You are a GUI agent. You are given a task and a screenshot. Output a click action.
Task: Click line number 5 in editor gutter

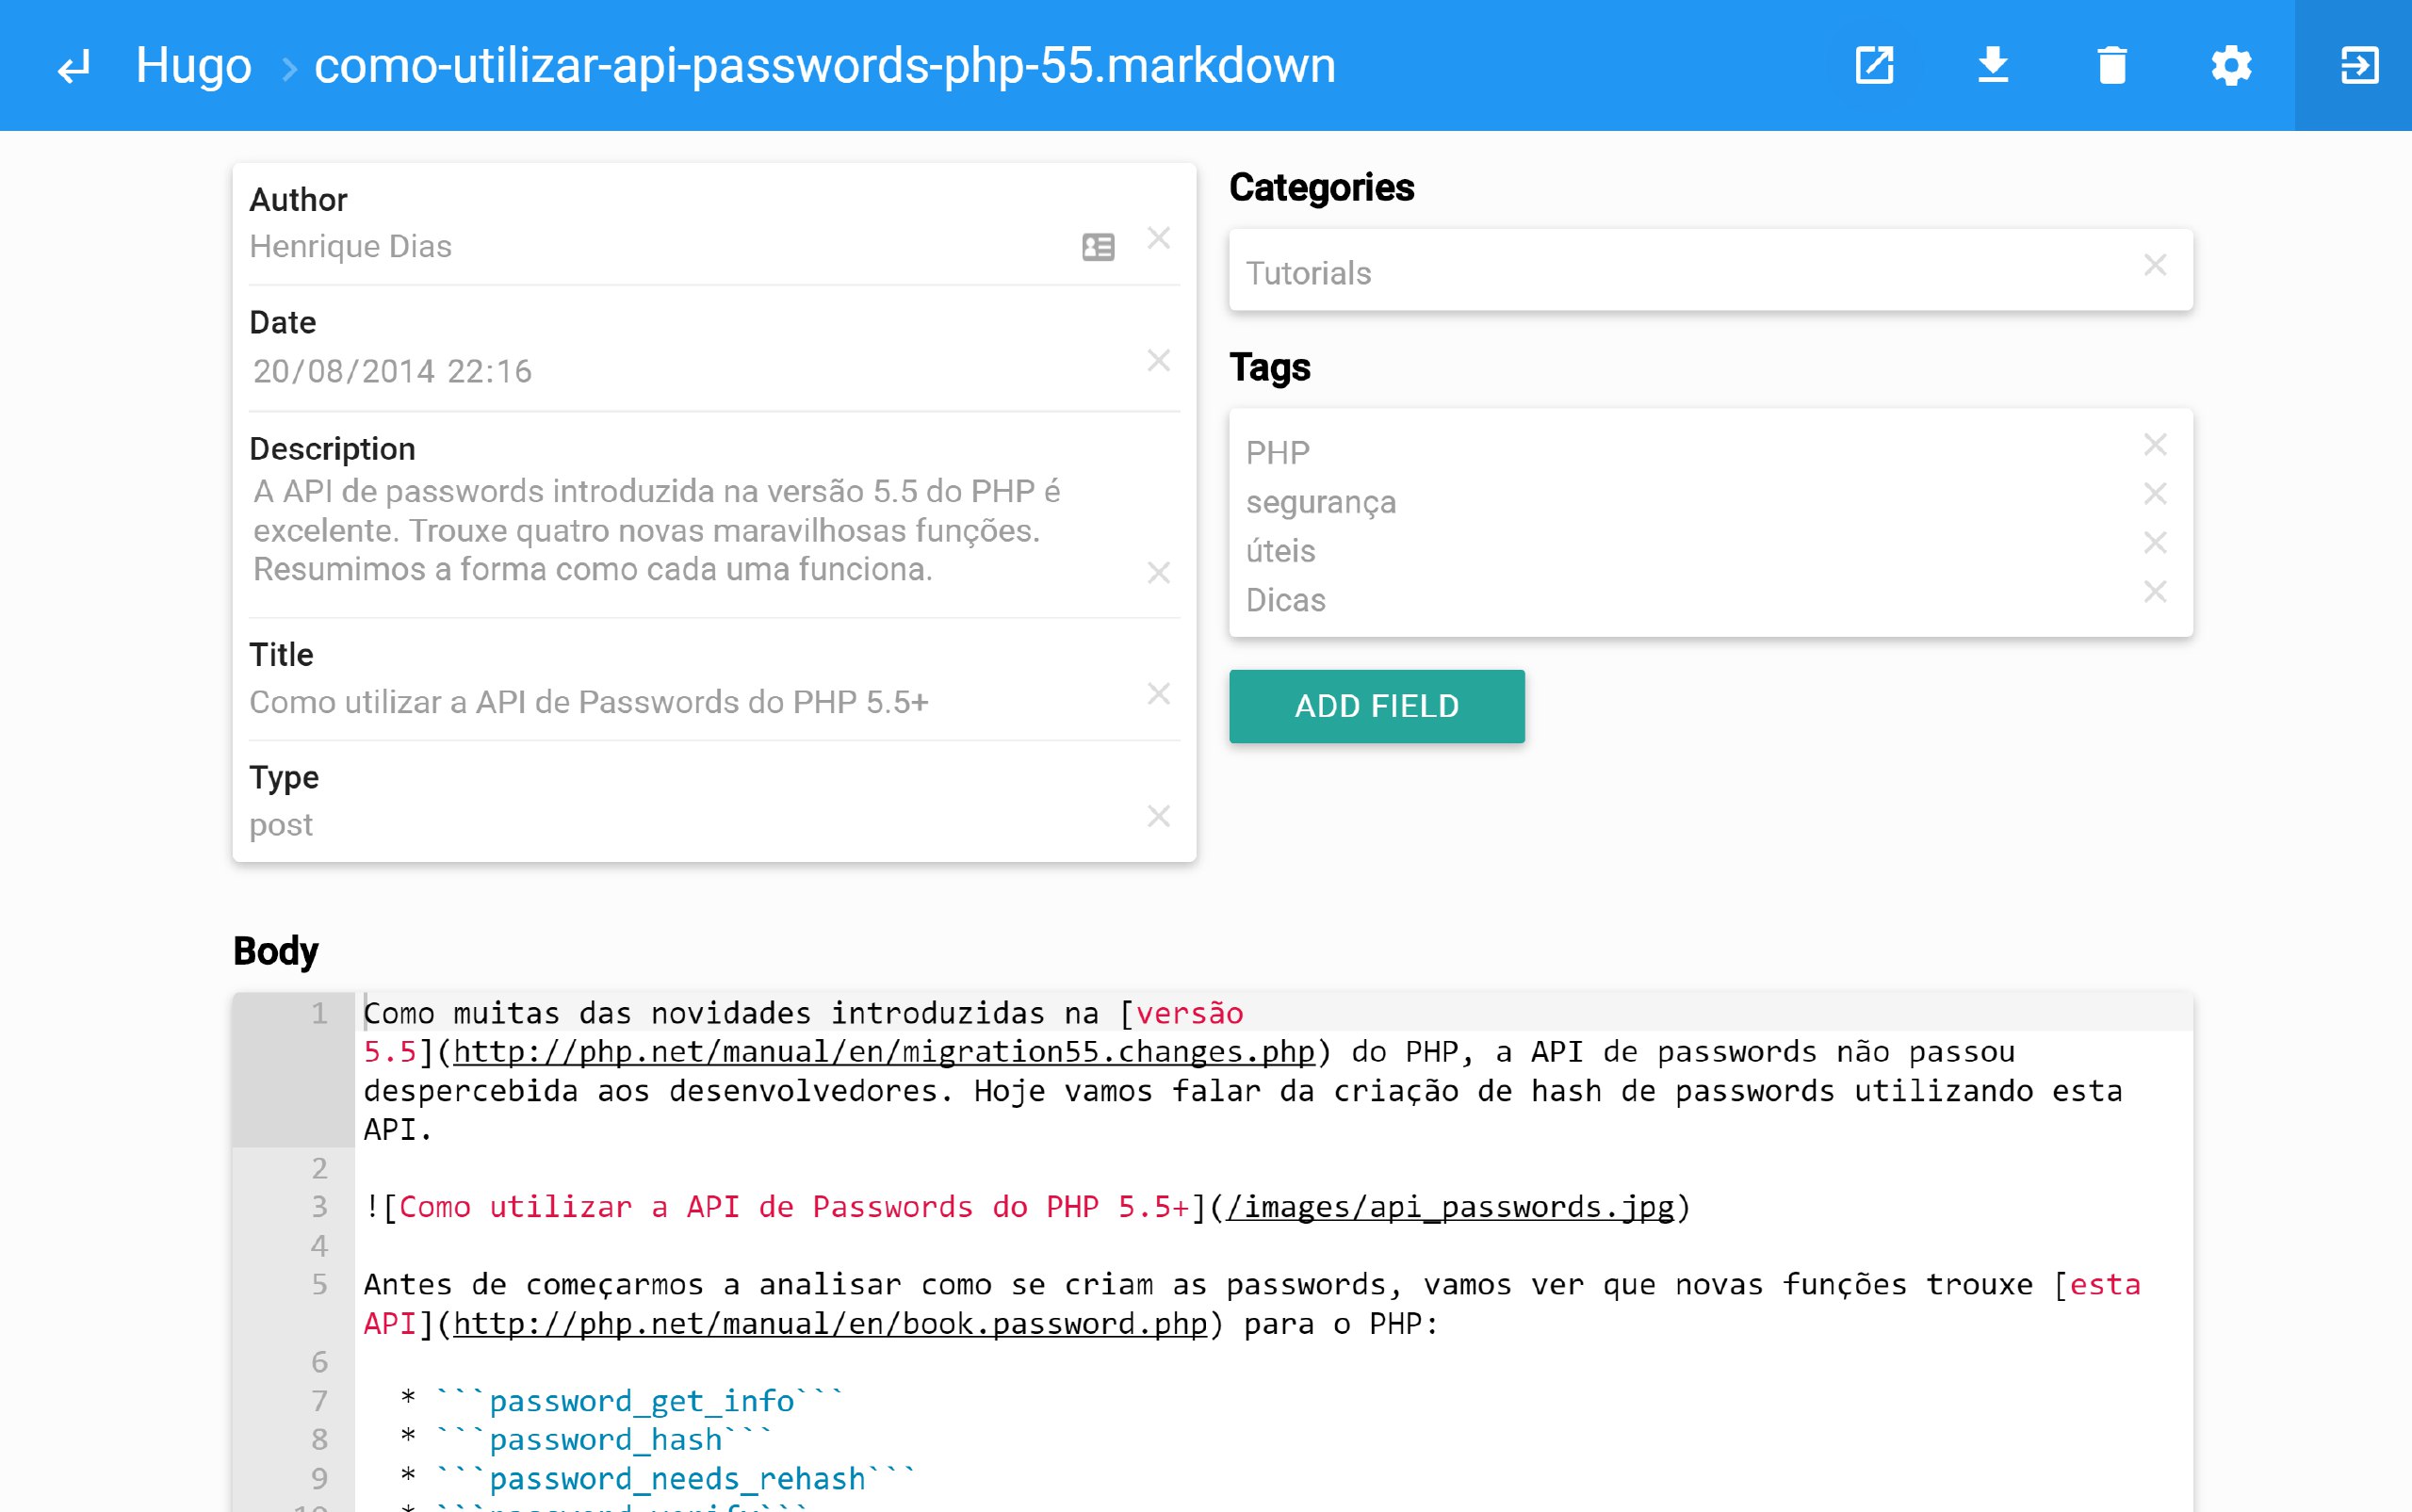pos(319,1284)
